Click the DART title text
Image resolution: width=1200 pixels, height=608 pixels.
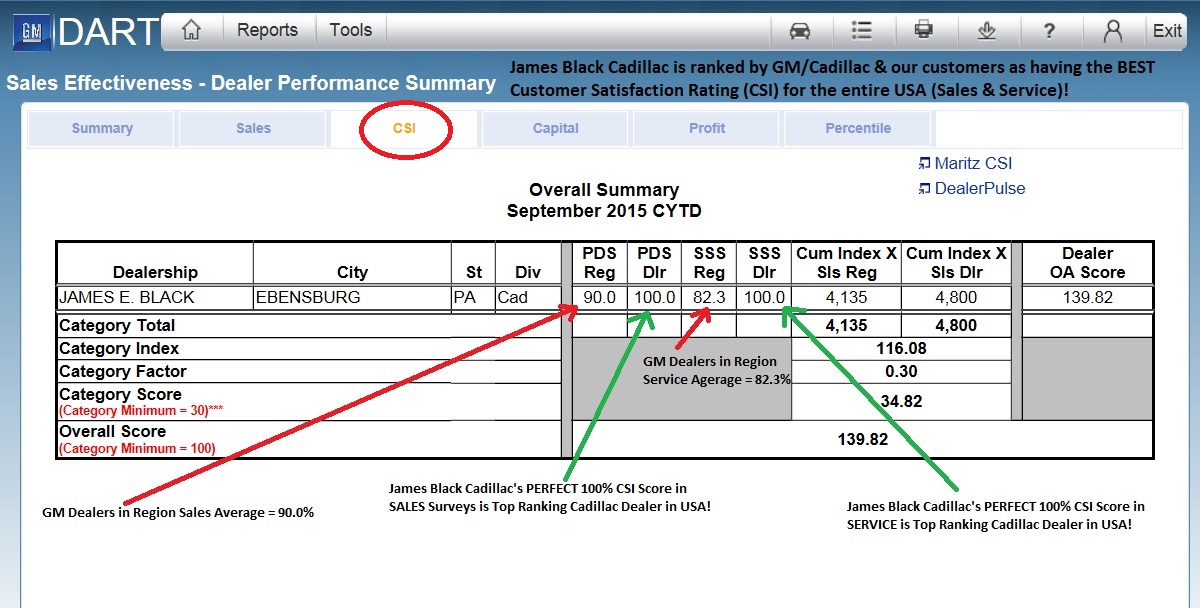108,33
